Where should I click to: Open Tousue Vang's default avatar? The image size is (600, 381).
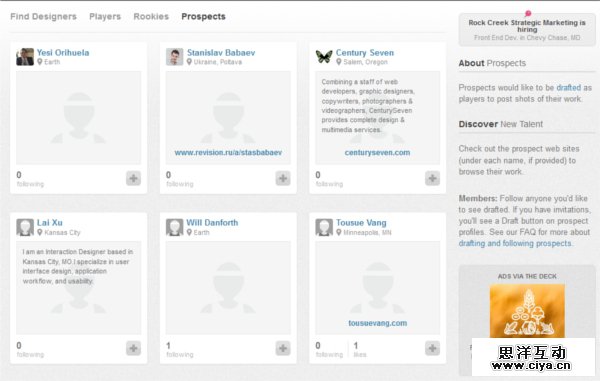324,227
